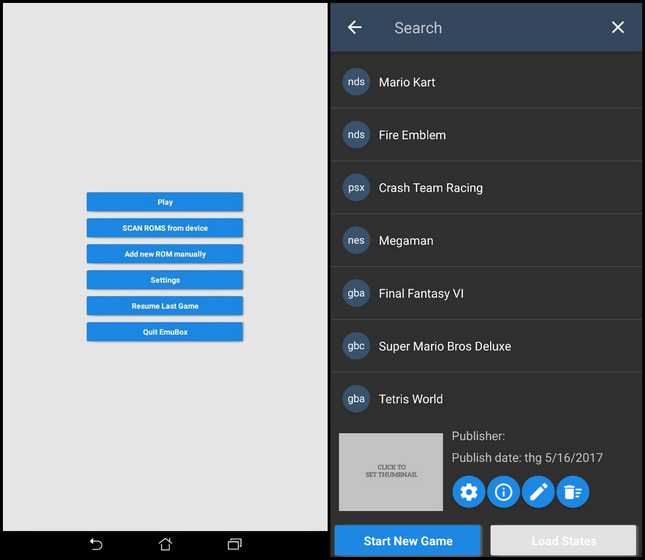Click the gbc badge beside Super Mario Bros Deluxe
Viewport: 645px width, 560px height.
pyautogui.click(x=356, y=346)
